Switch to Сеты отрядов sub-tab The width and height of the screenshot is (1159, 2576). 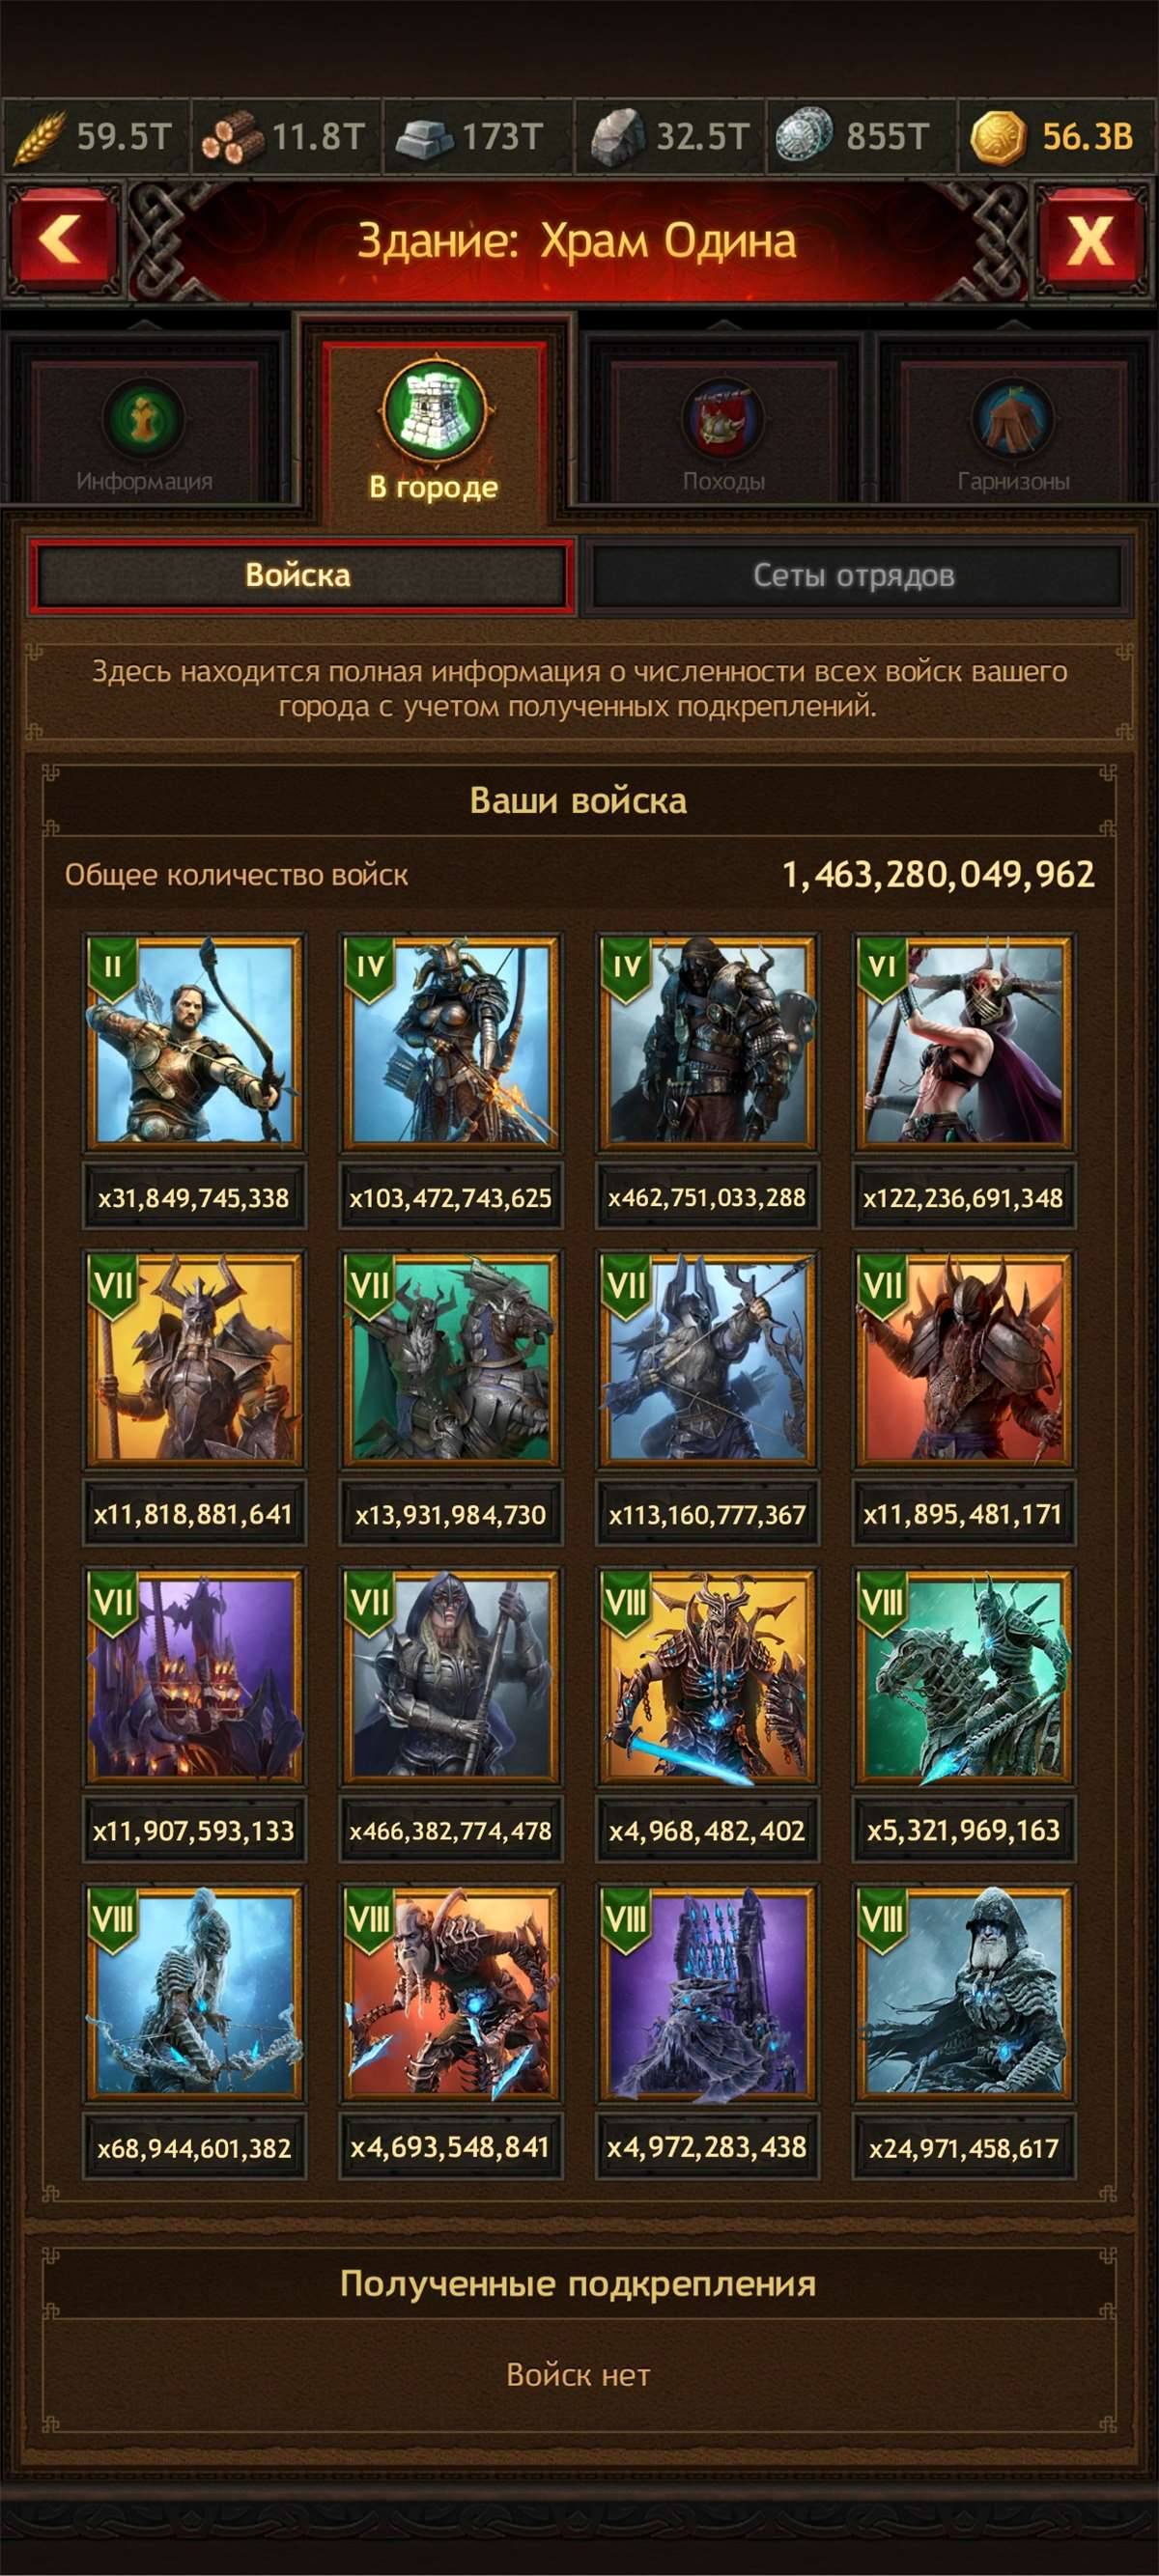854,576
